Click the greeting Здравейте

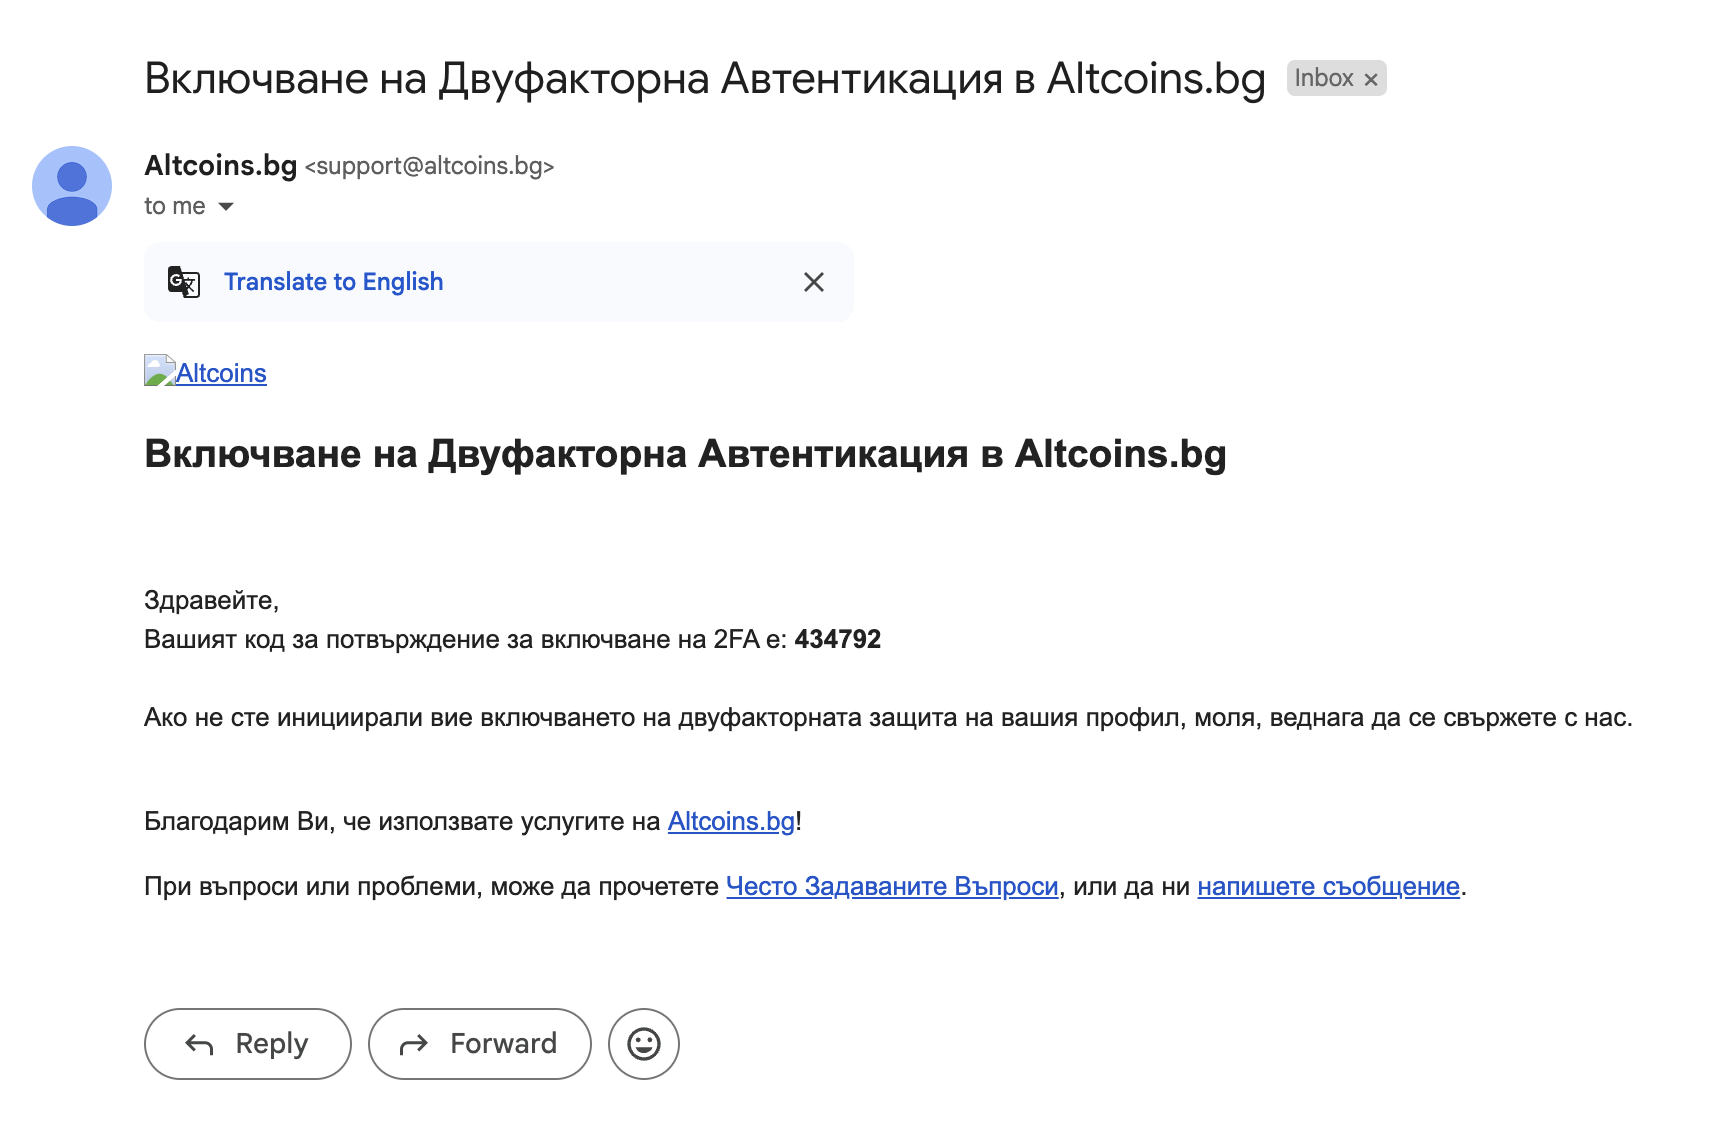tap(211, 600)
